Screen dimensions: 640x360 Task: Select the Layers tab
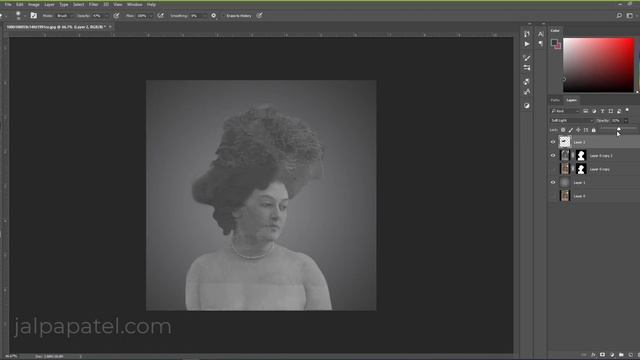point(571,100)
